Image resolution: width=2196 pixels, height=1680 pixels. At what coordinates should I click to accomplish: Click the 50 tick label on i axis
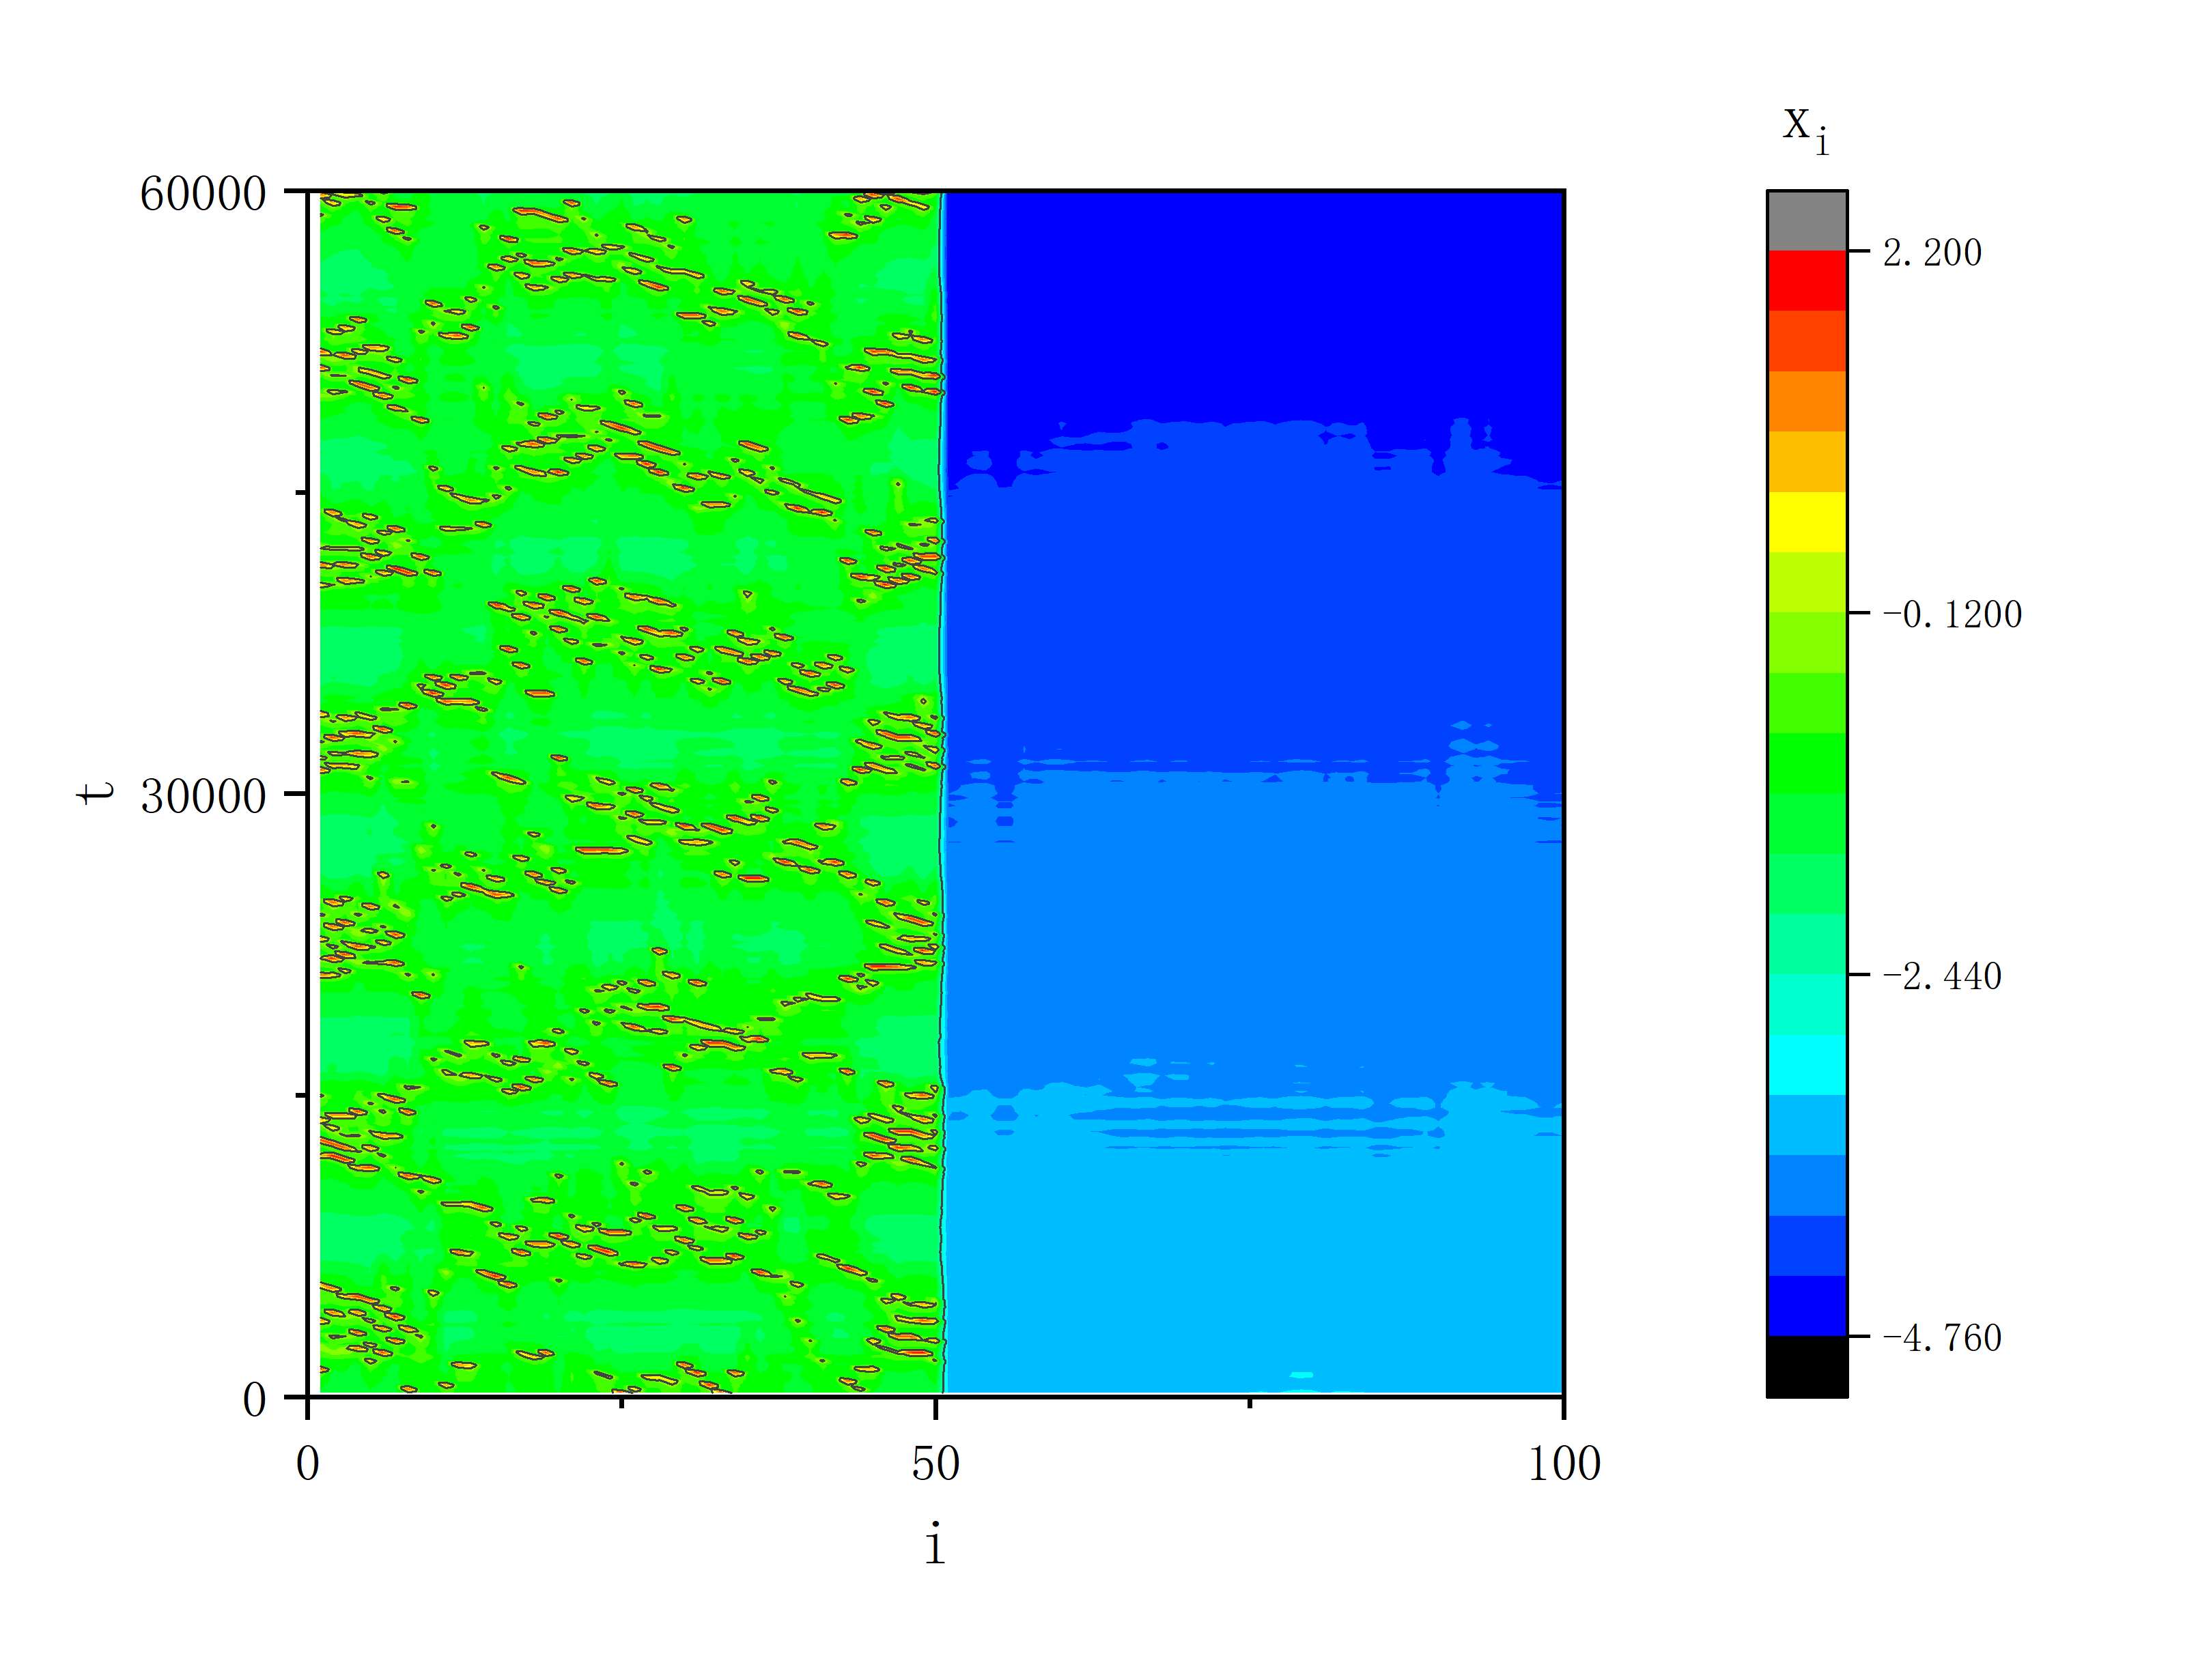click(935, 1464)
